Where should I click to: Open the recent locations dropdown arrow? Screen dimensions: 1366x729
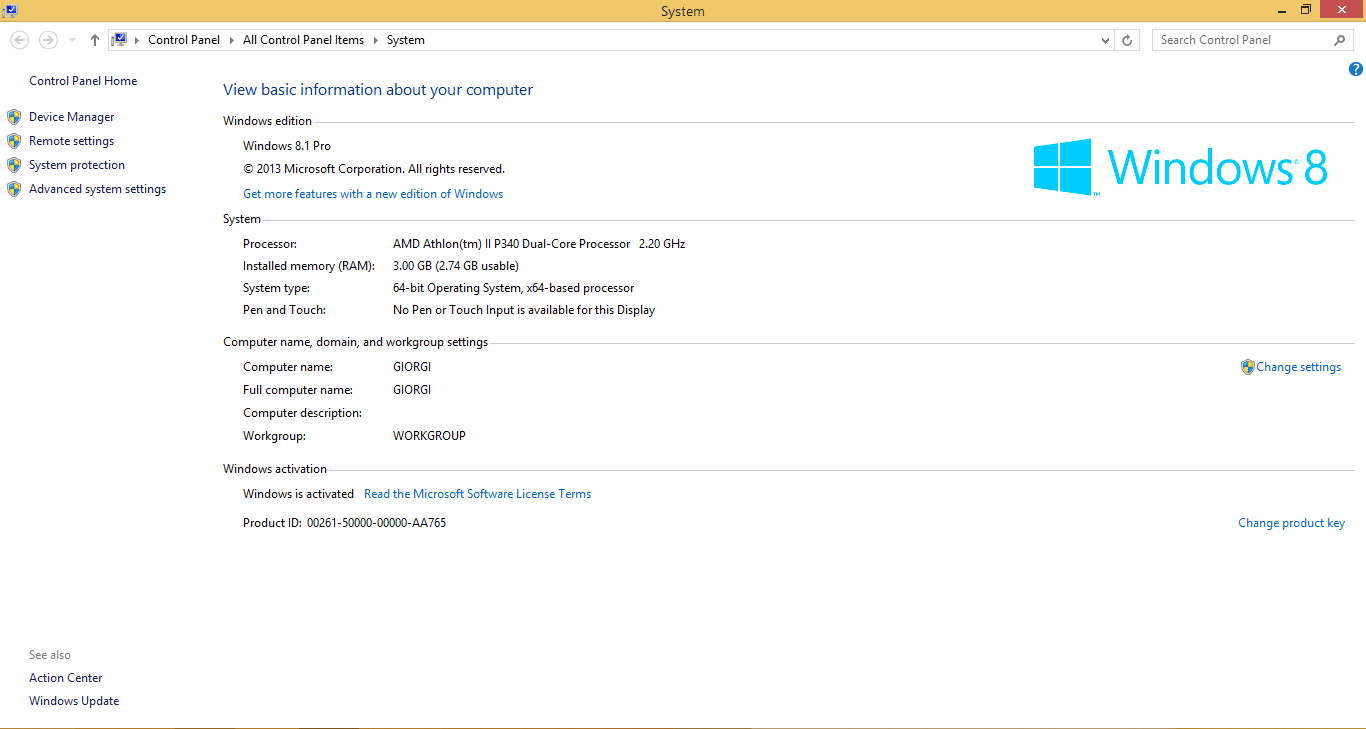72,40
